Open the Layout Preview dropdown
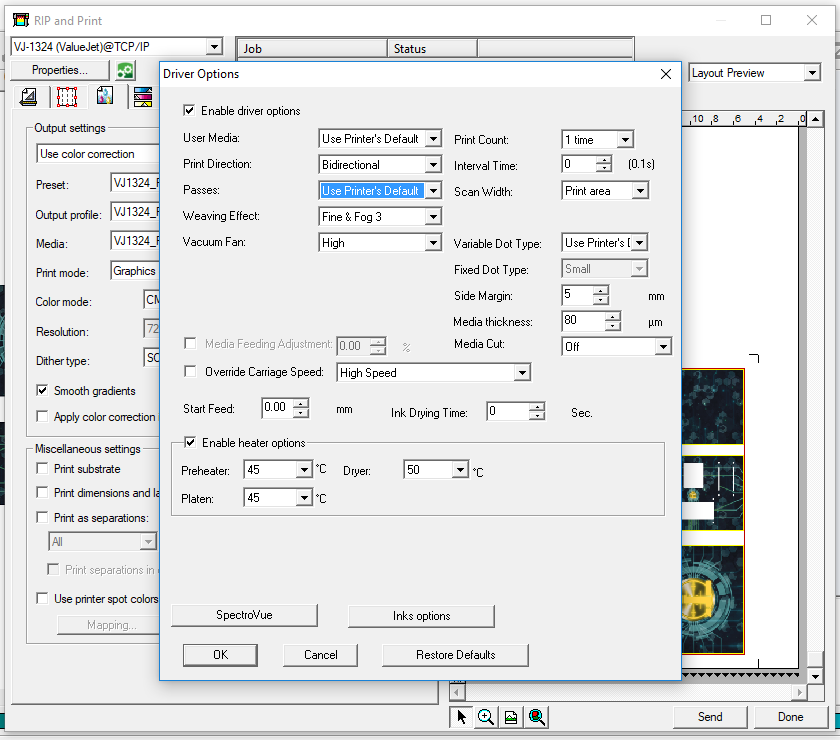Viewport: 840px width, 740px height. click(813, 73)
